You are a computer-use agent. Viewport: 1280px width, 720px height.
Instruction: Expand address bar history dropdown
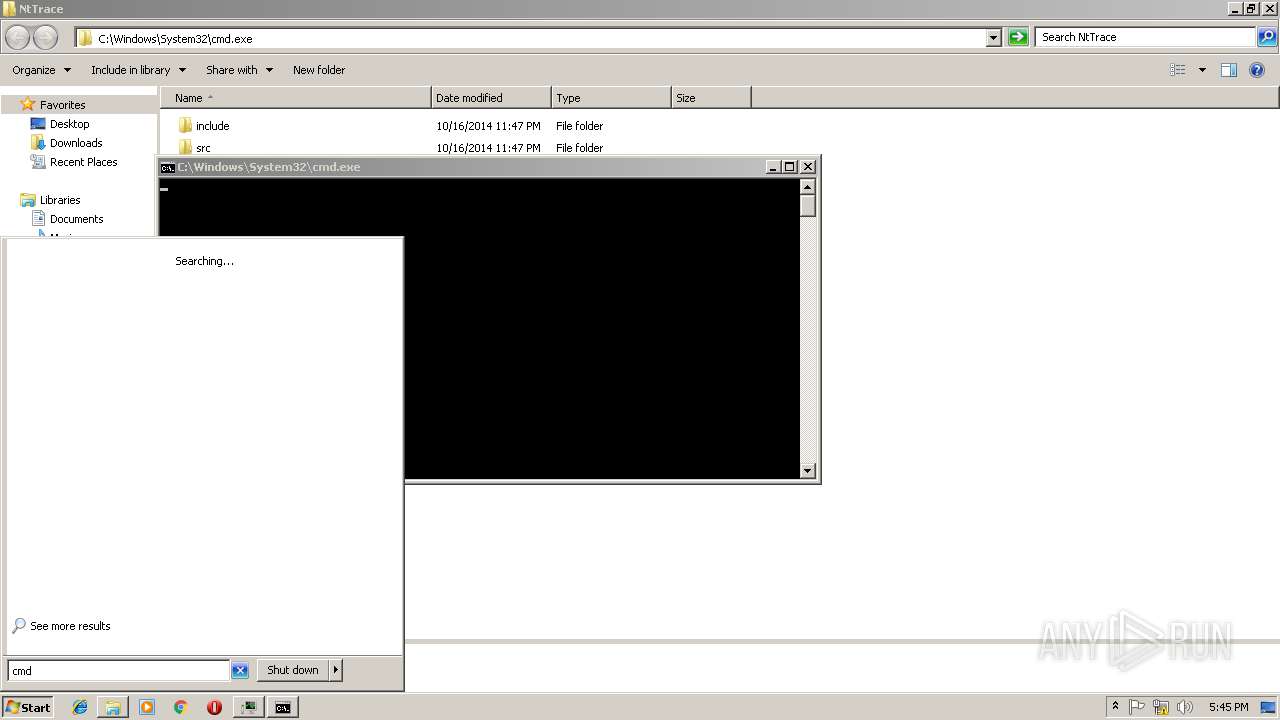pyautogui.click(x=993, y=38)
